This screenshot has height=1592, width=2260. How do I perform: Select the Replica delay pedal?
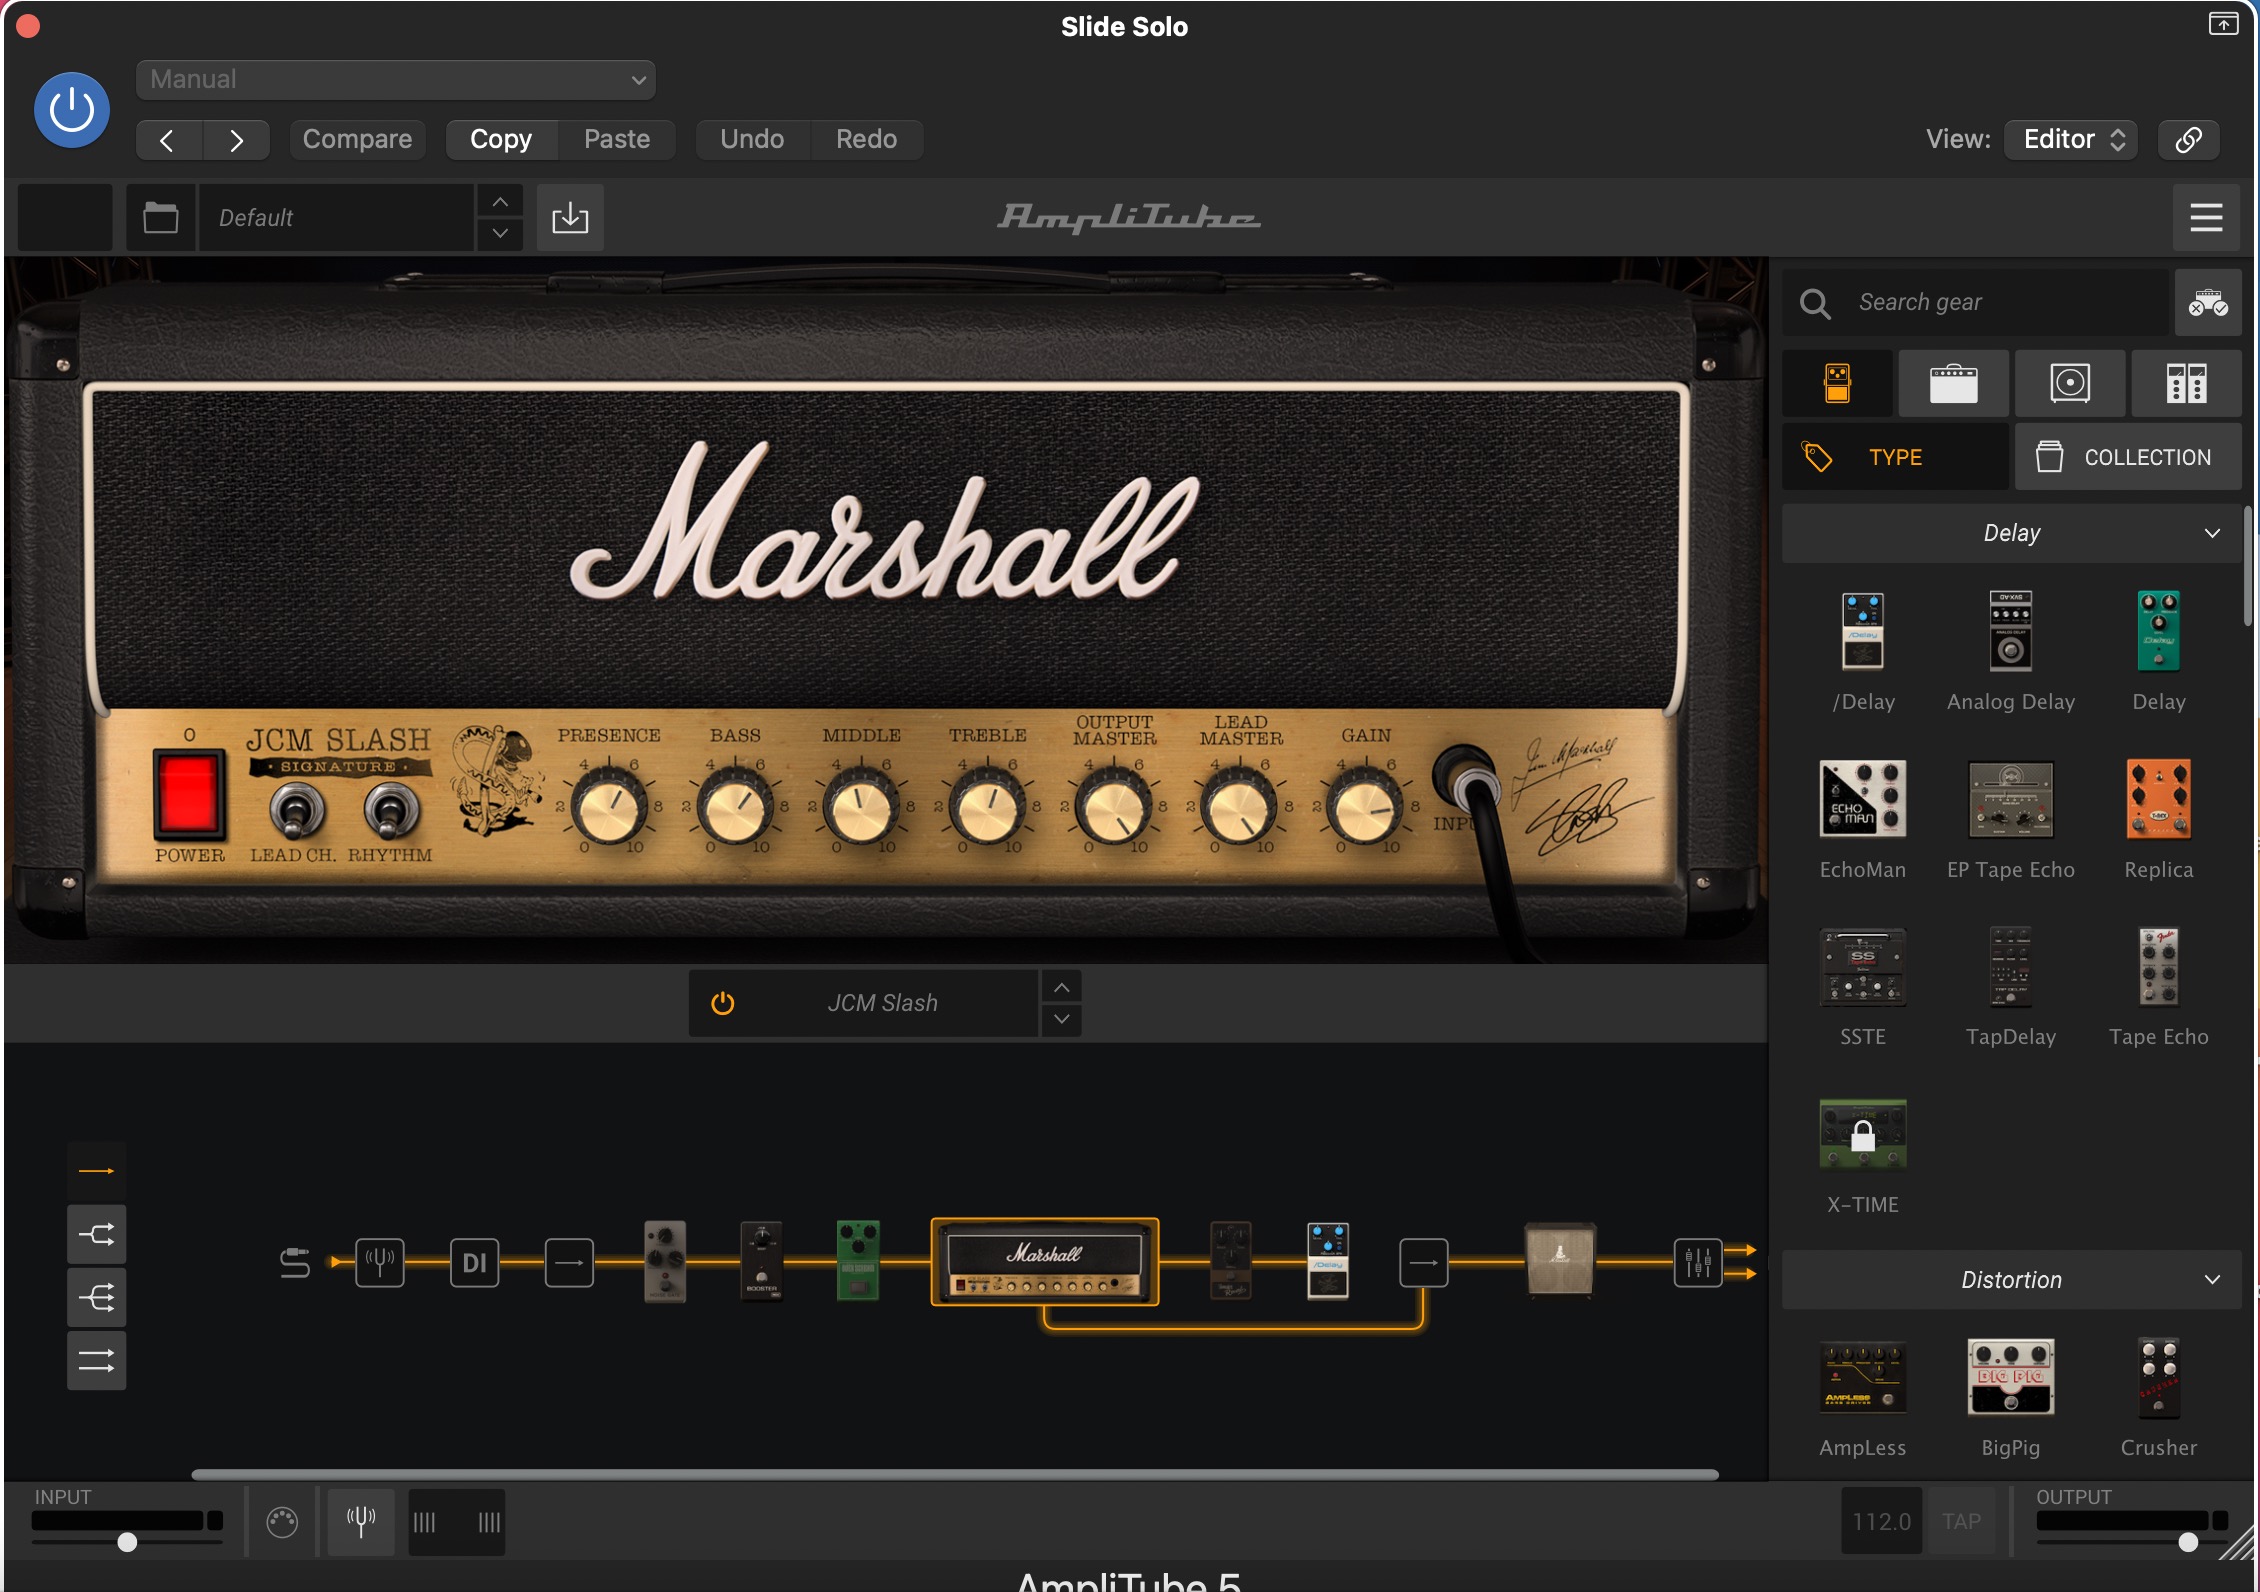click(2158, 799)
